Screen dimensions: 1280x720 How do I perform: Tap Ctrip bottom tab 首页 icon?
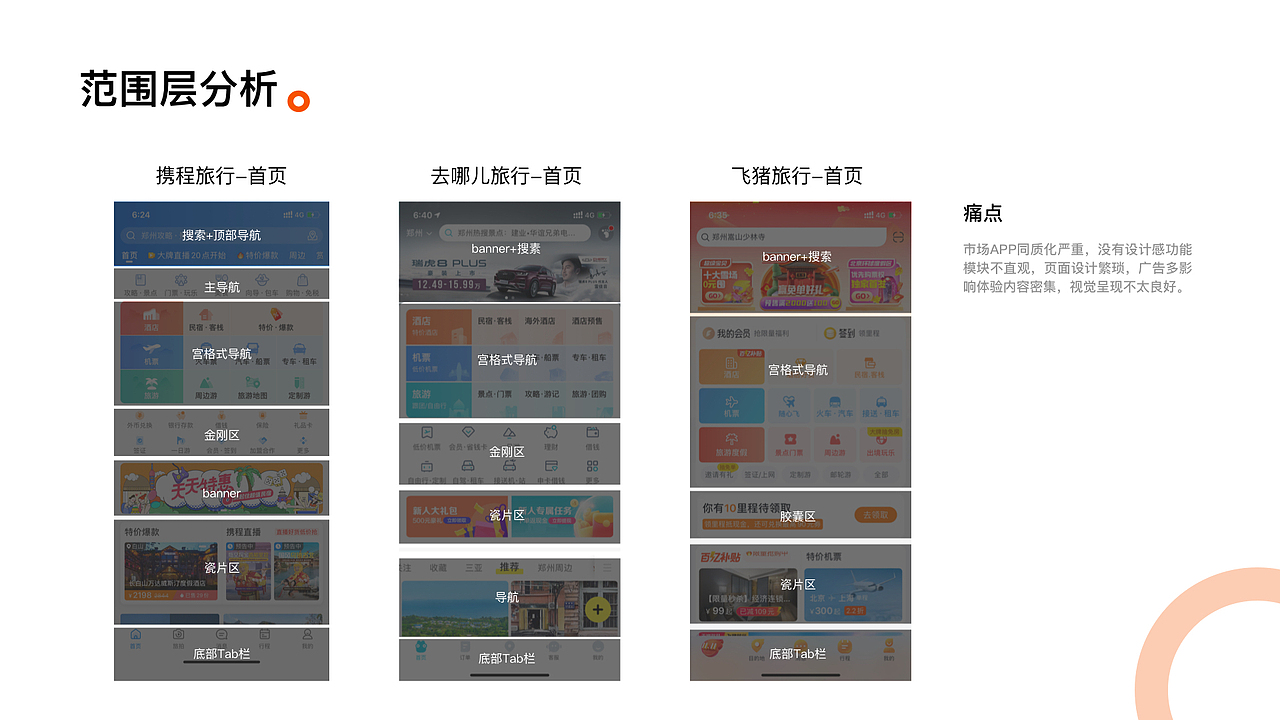coord(136,640)
